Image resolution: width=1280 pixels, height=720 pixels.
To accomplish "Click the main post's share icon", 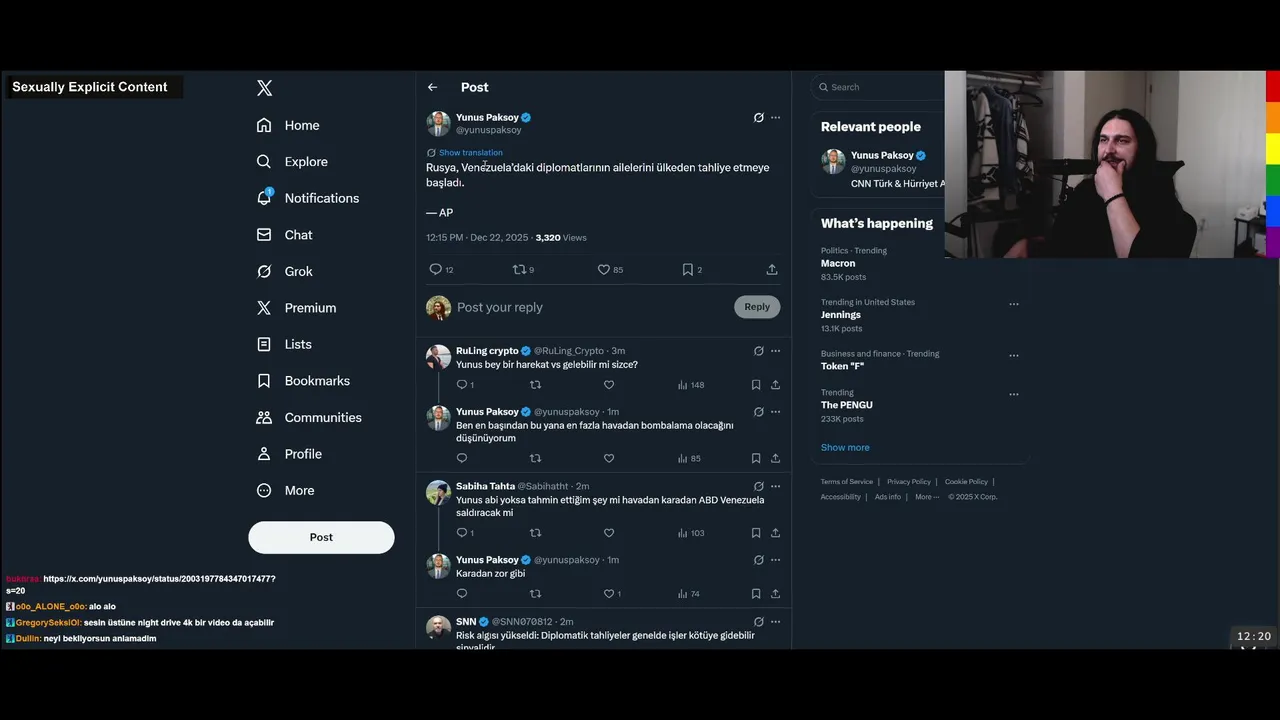I will pyautogui.click(x=772, y=269).
